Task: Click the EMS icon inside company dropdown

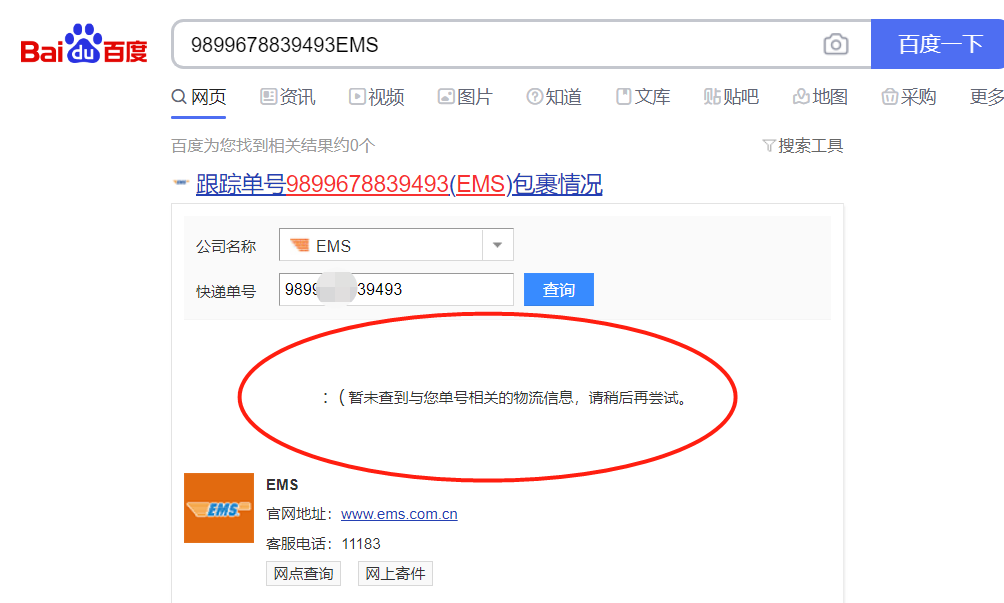Action: tap(299, 245)
